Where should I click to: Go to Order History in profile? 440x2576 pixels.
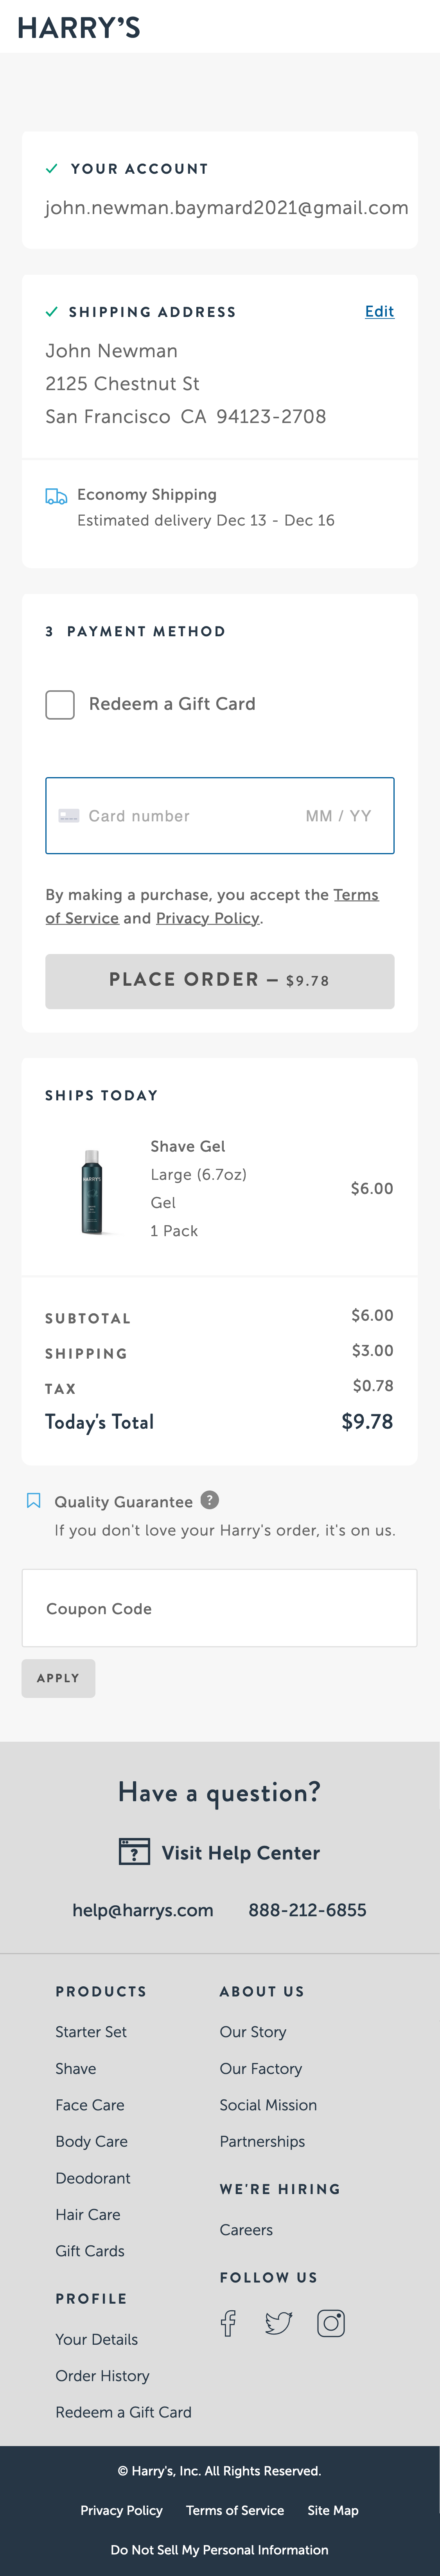click(102, 2375)
